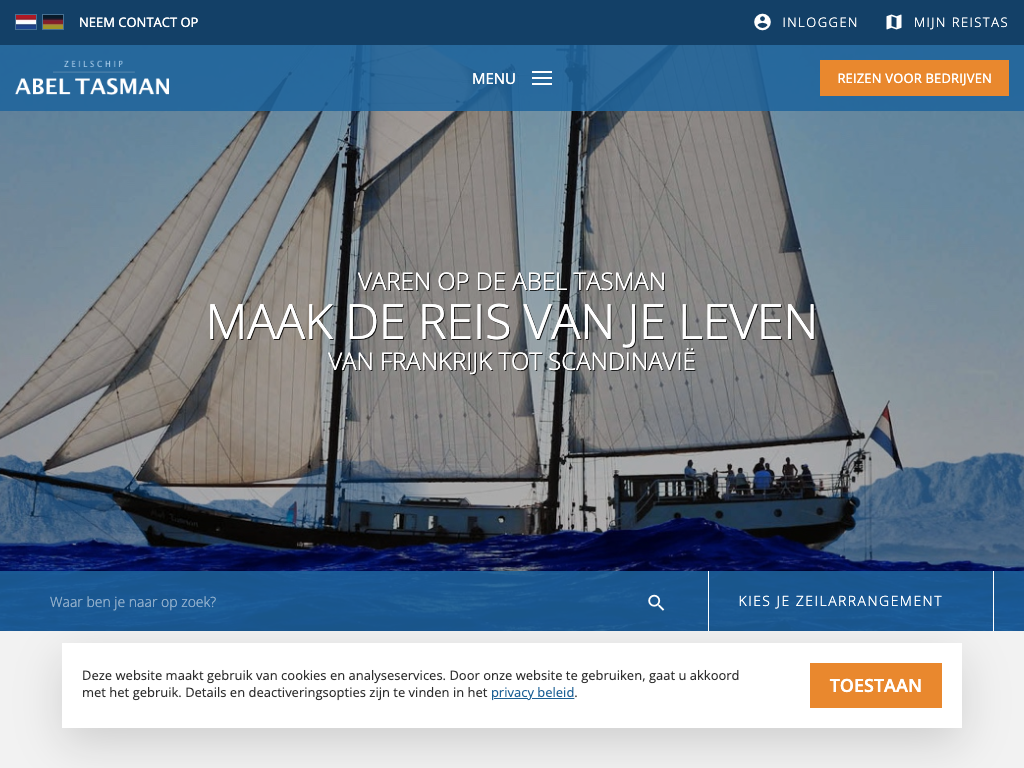This screenshot has width=1024, height=768.
Task: Click the user account icon beside Inloggen
Action: (x=762, y=22)
